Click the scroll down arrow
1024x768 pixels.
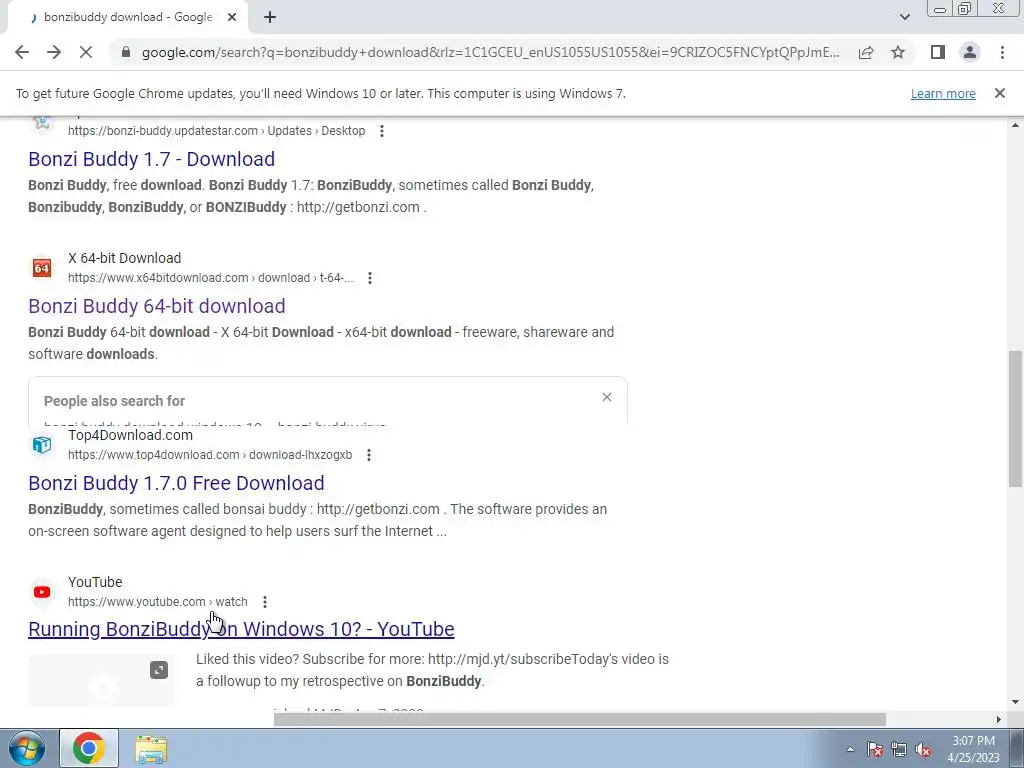coord(1015,702)
